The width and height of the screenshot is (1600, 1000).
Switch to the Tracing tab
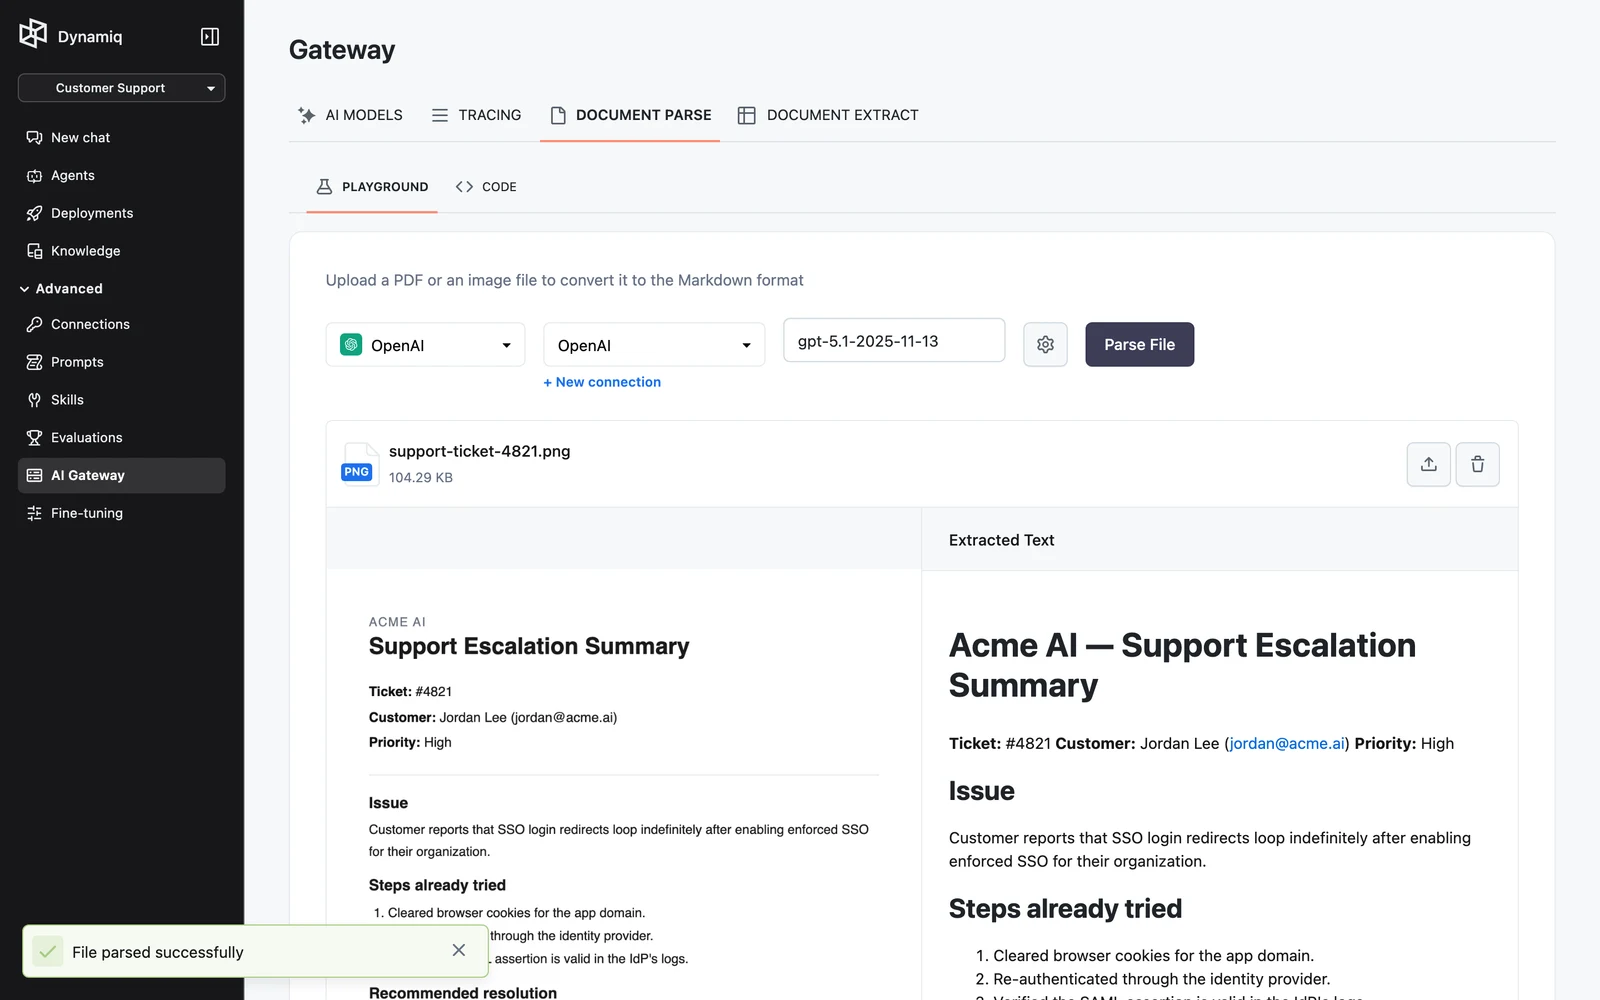(476, 115)
